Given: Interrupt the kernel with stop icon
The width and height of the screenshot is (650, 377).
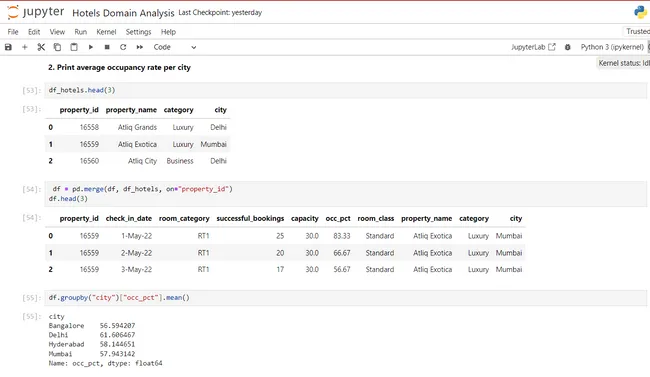Looking at the screenshot, I should pos(107,47).
